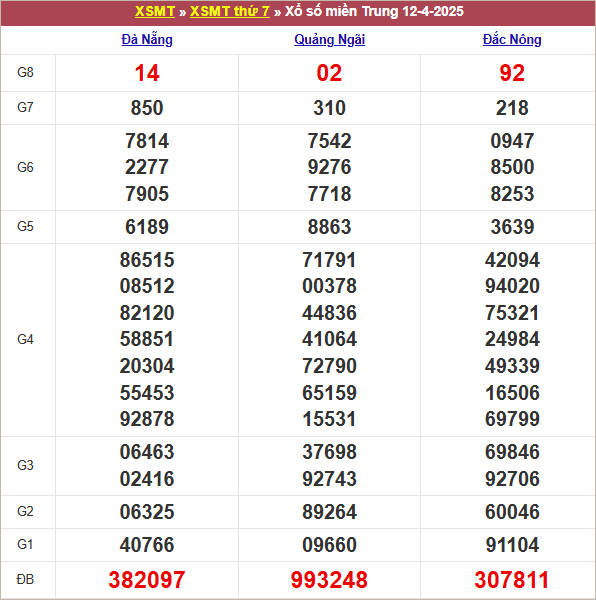Open the XSMT link in header
This screenshot has width=596, height=600.
click(155, 11)
